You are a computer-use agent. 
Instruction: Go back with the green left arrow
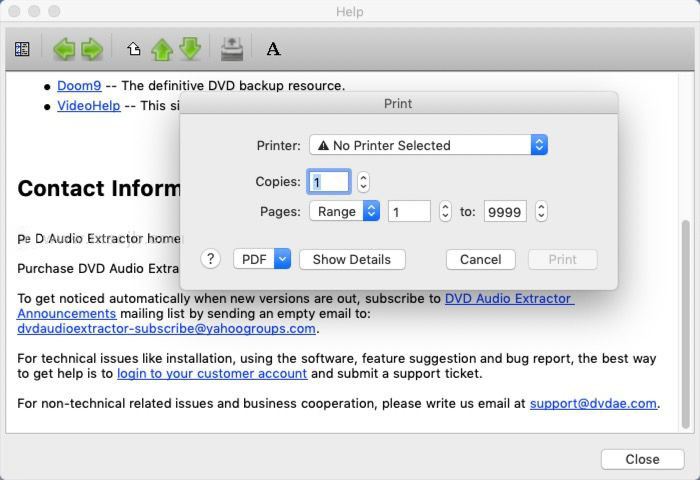[x=64, y=49]
